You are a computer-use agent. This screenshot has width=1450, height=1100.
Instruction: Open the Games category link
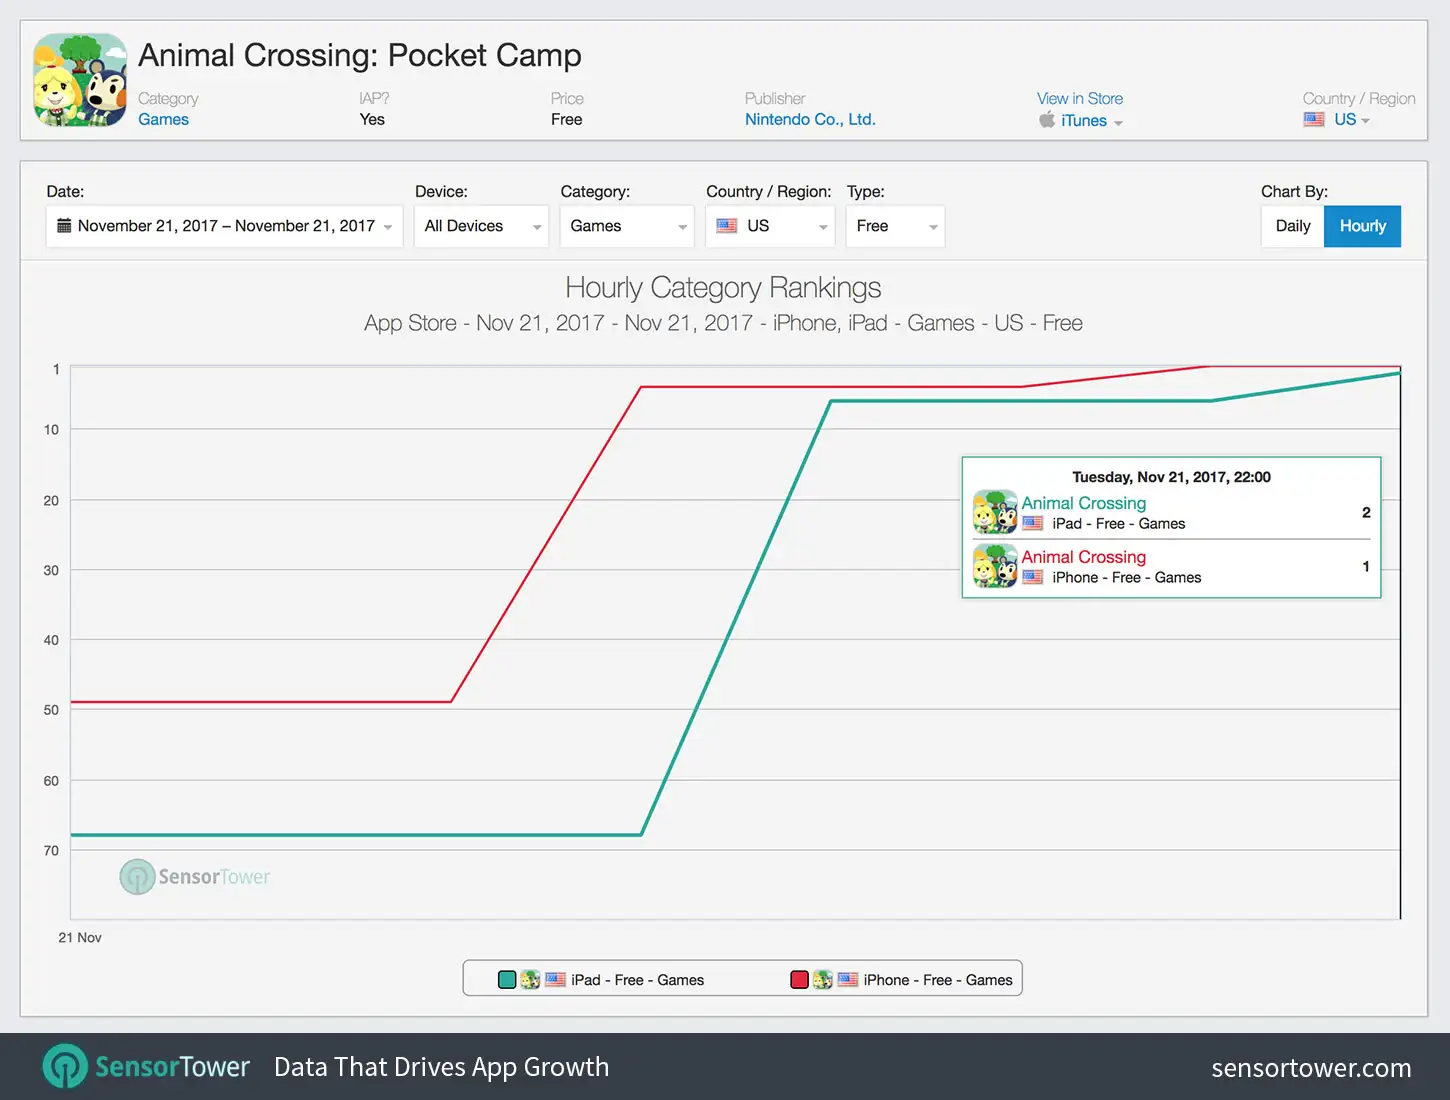tap(163, 119)
